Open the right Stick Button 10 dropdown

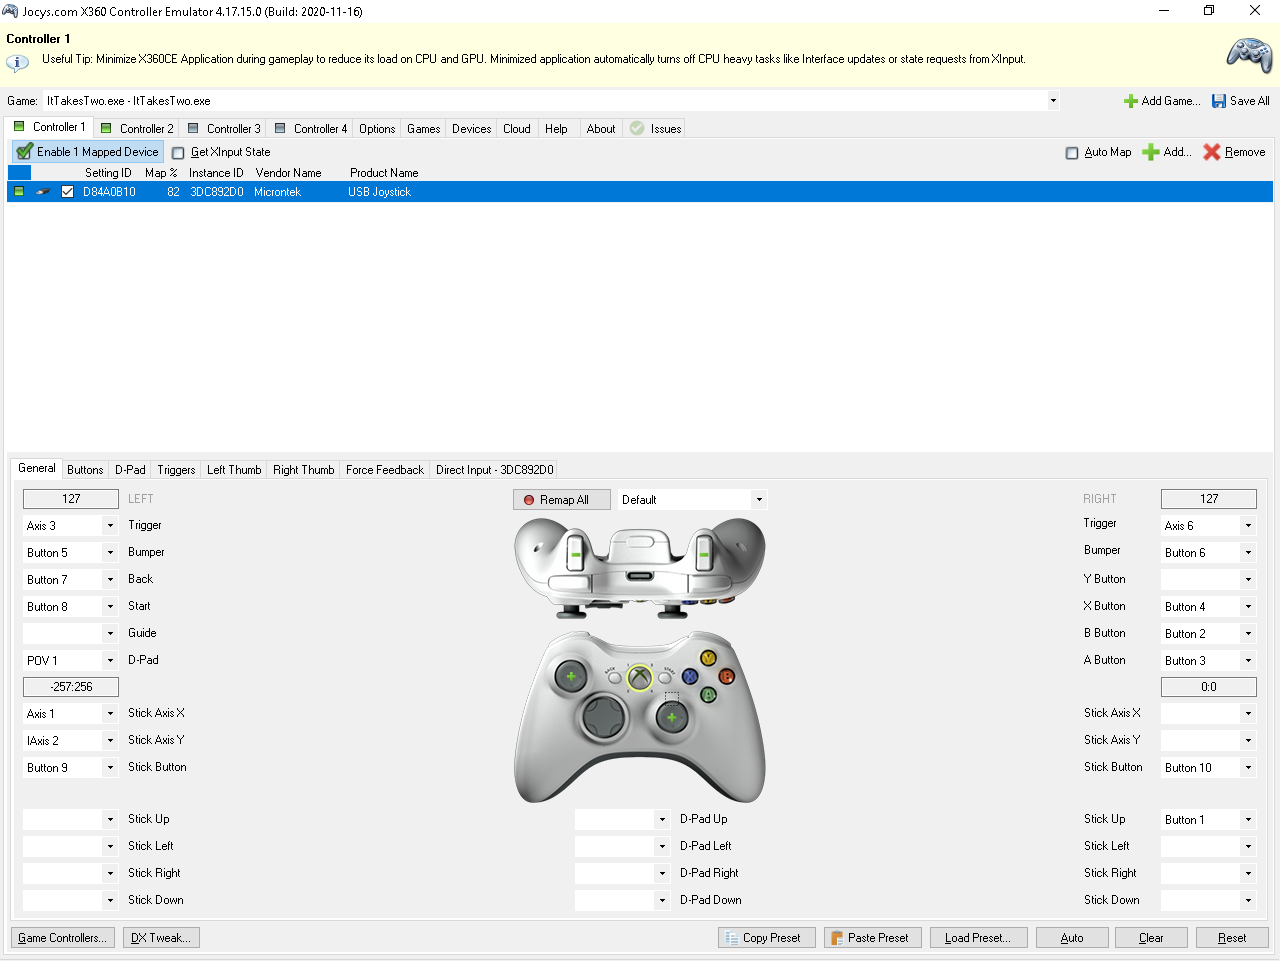1248,768
